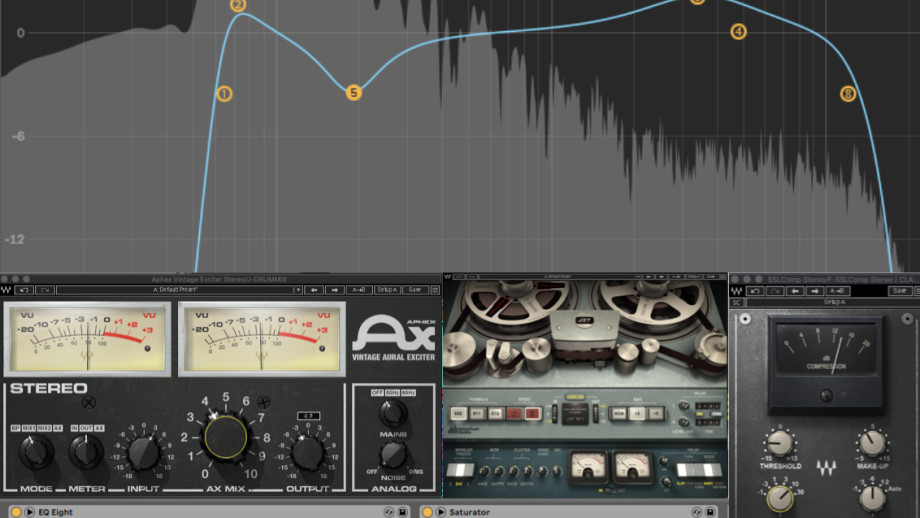Select EQ band node 1 on the curve

click(224, 94)
